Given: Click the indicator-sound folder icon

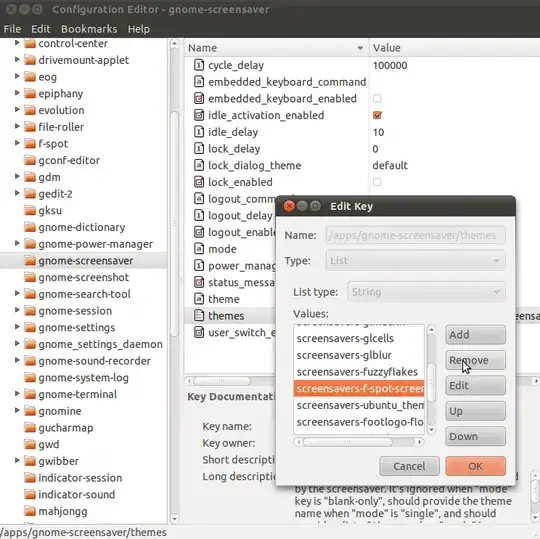Looking at the screenshot, I should [x=30, y=494].
